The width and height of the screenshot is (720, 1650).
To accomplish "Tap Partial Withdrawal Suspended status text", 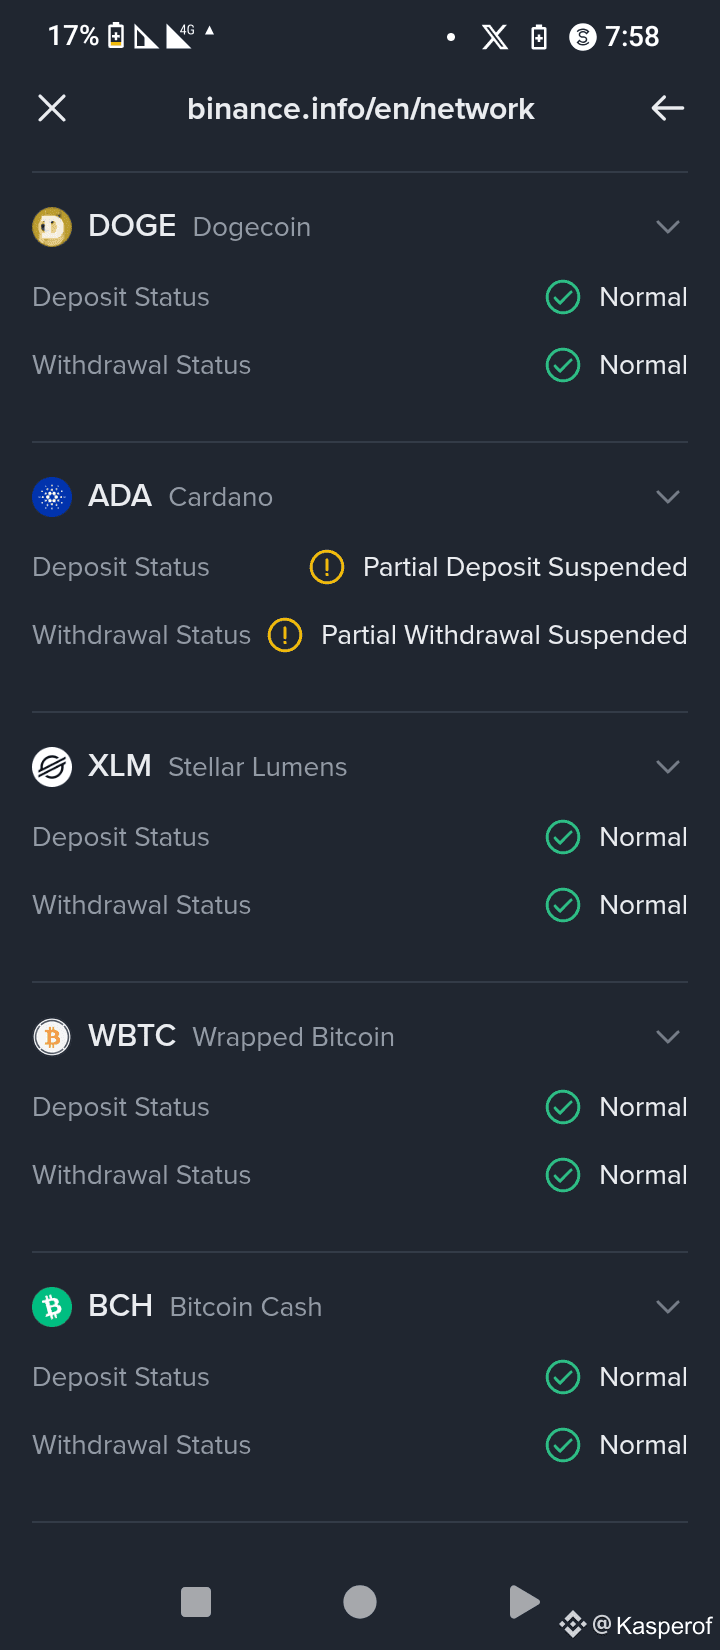I will coord(504,635).
